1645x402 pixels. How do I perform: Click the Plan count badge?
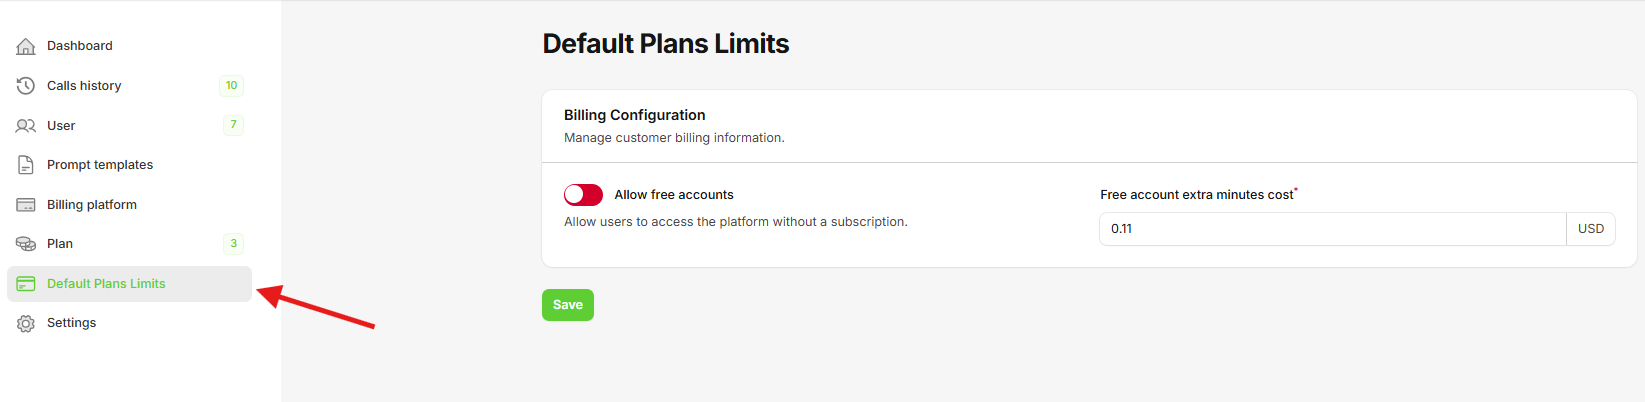point(233,244)
